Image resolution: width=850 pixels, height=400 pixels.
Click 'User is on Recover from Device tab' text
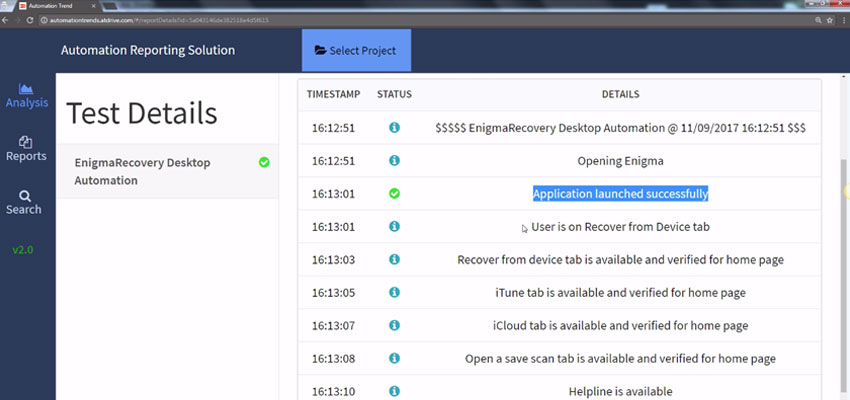620,227
